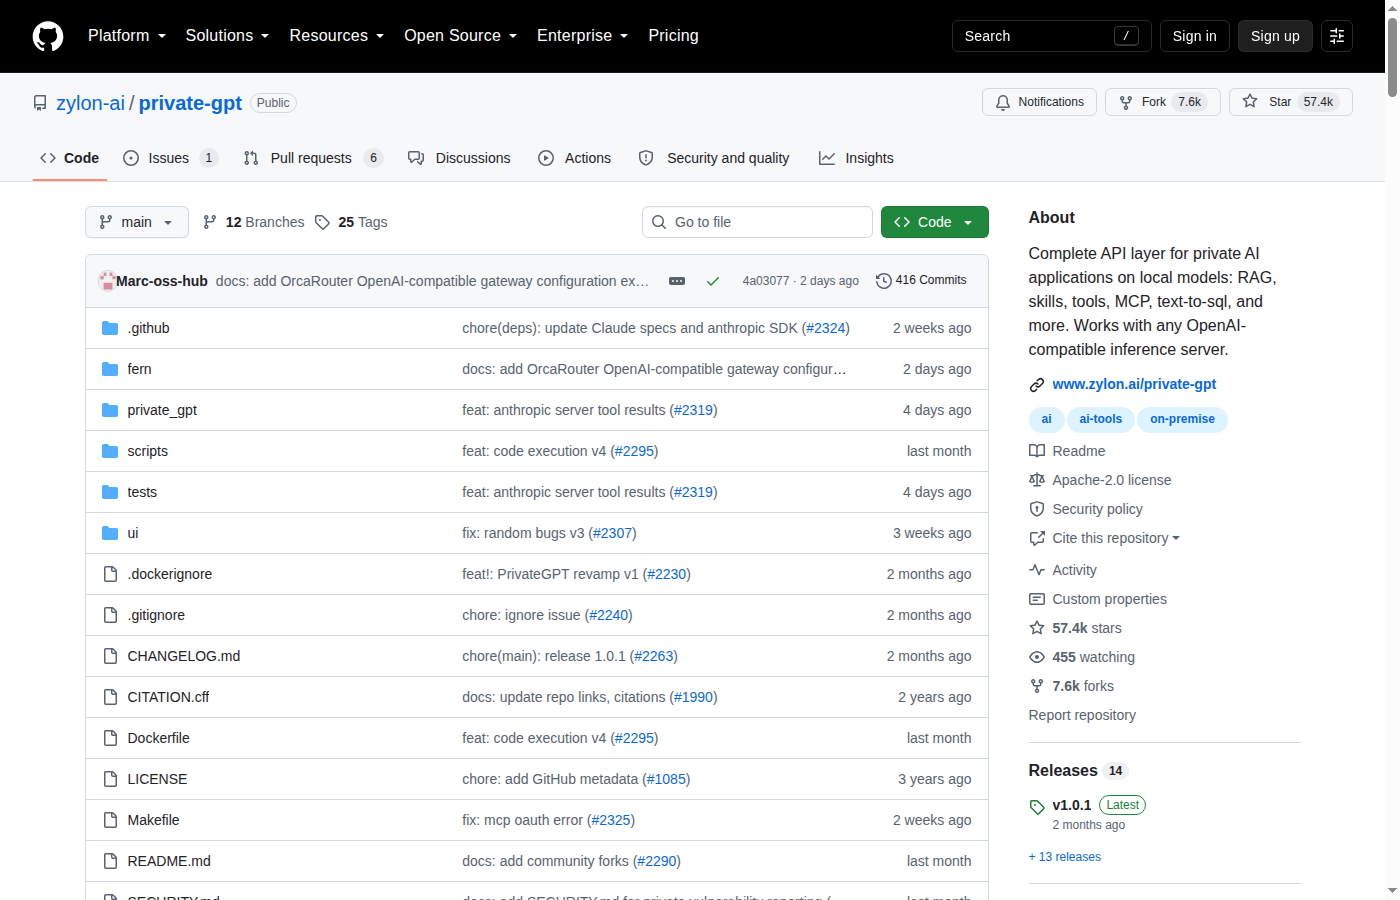Viewport: 1400px width, 900px height.
Task: Click the + 13 releases link
Action: tap(1064, 857)
